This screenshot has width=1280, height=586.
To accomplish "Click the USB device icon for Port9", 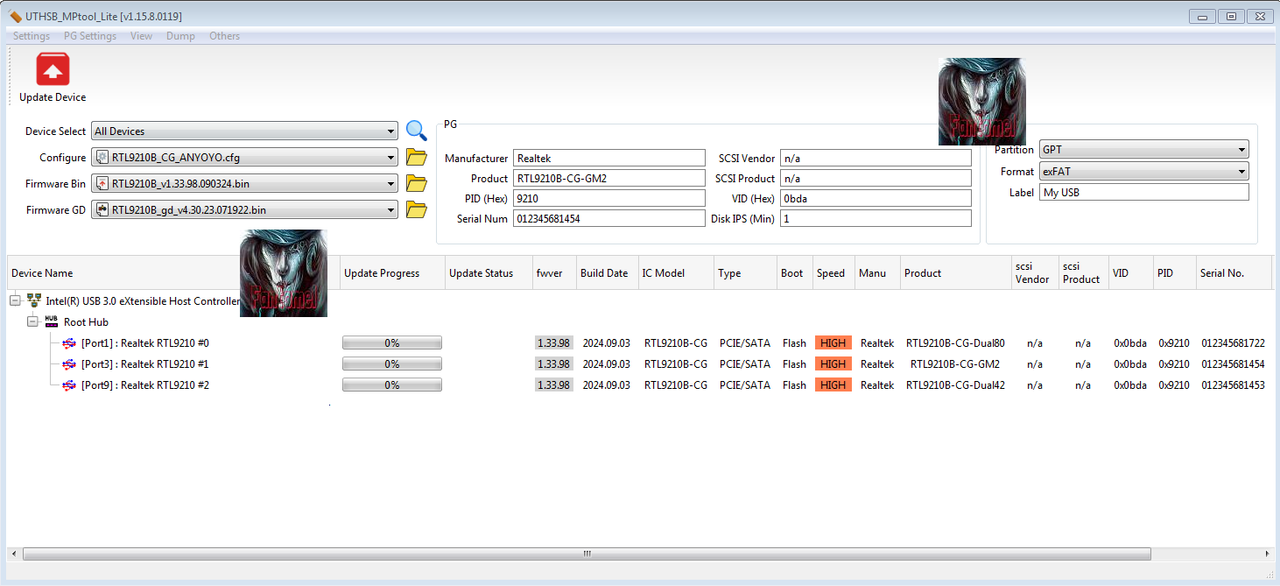I will point(69,385).
